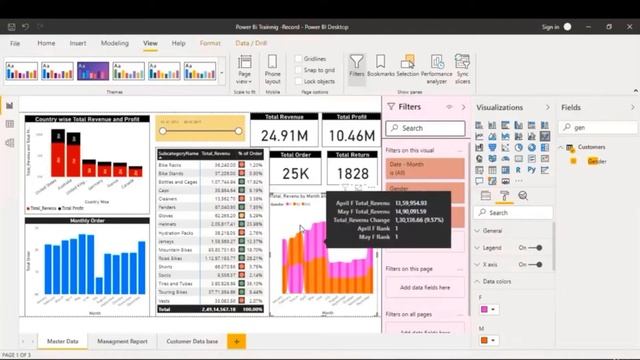Screen dimensions: 640x360
Task: Switch to Managment Report page tab
Action: [122, 341]
